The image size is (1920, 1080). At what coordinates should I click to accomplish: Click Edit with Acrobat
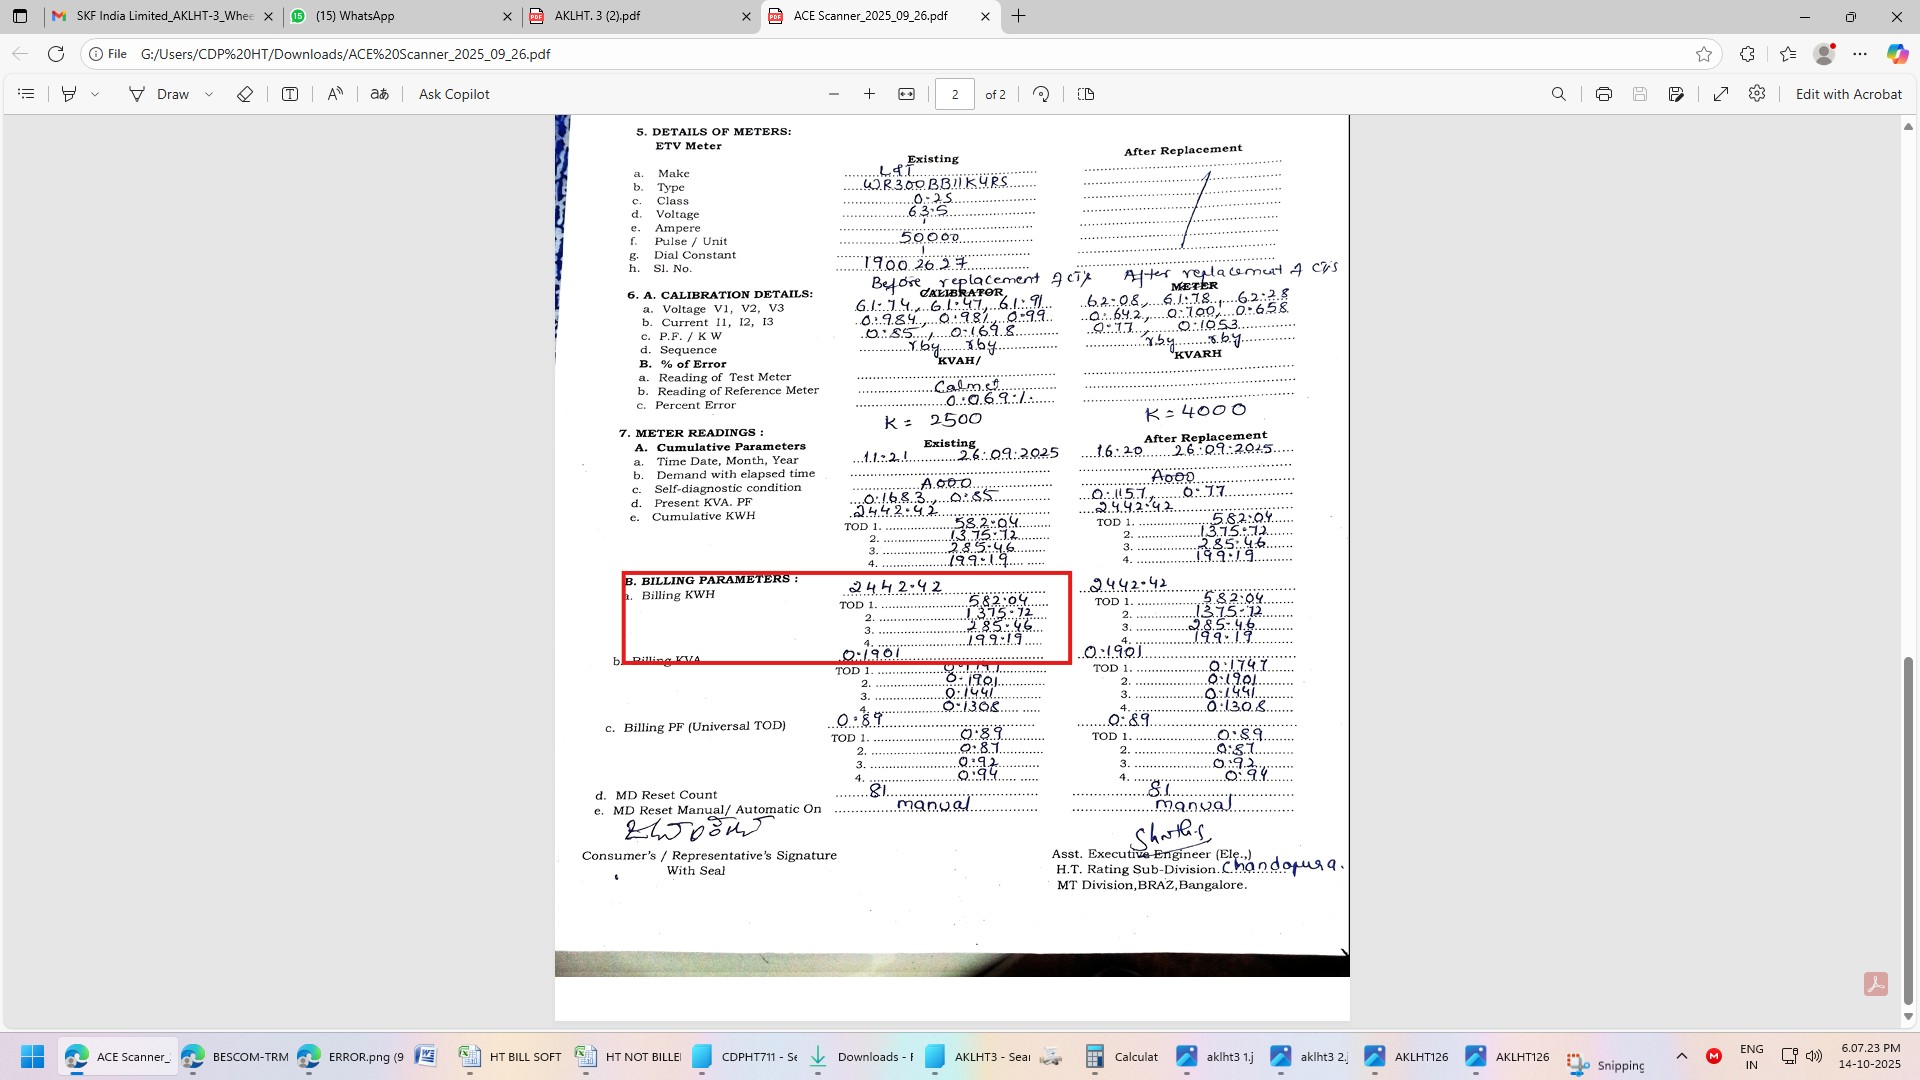(x=1848, y=94)
